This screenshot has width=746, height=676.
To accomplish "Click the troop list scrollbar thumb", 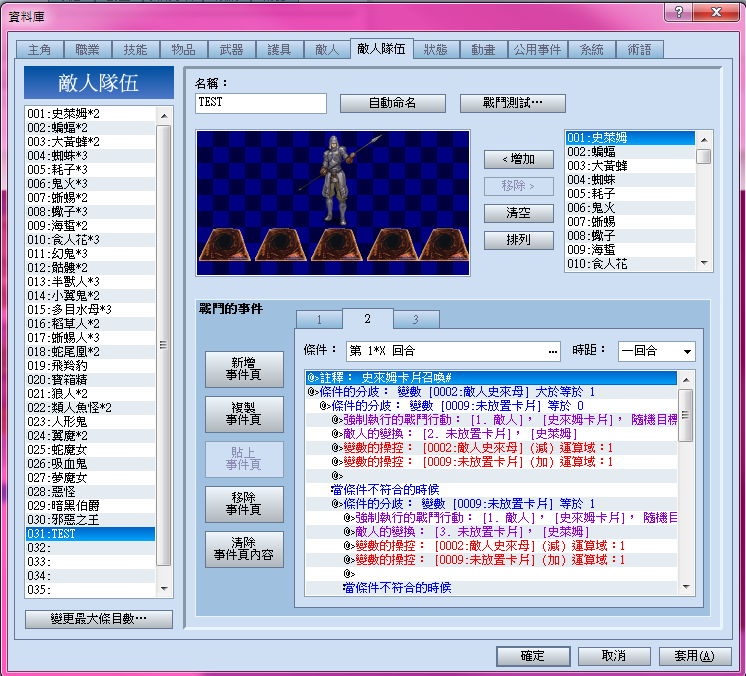I will tap(164, 345).
